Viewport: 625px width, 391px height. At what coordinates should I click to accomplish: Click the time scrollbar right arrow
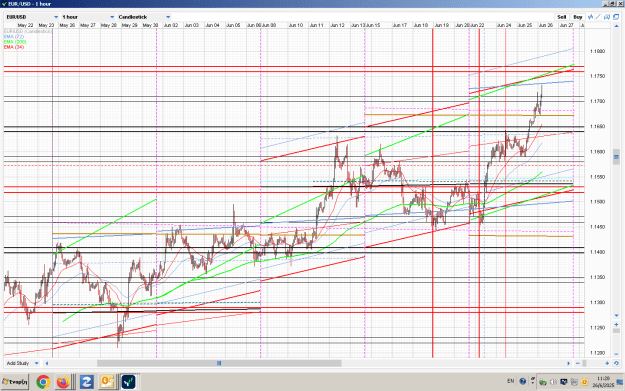click(x=568, y=363)
